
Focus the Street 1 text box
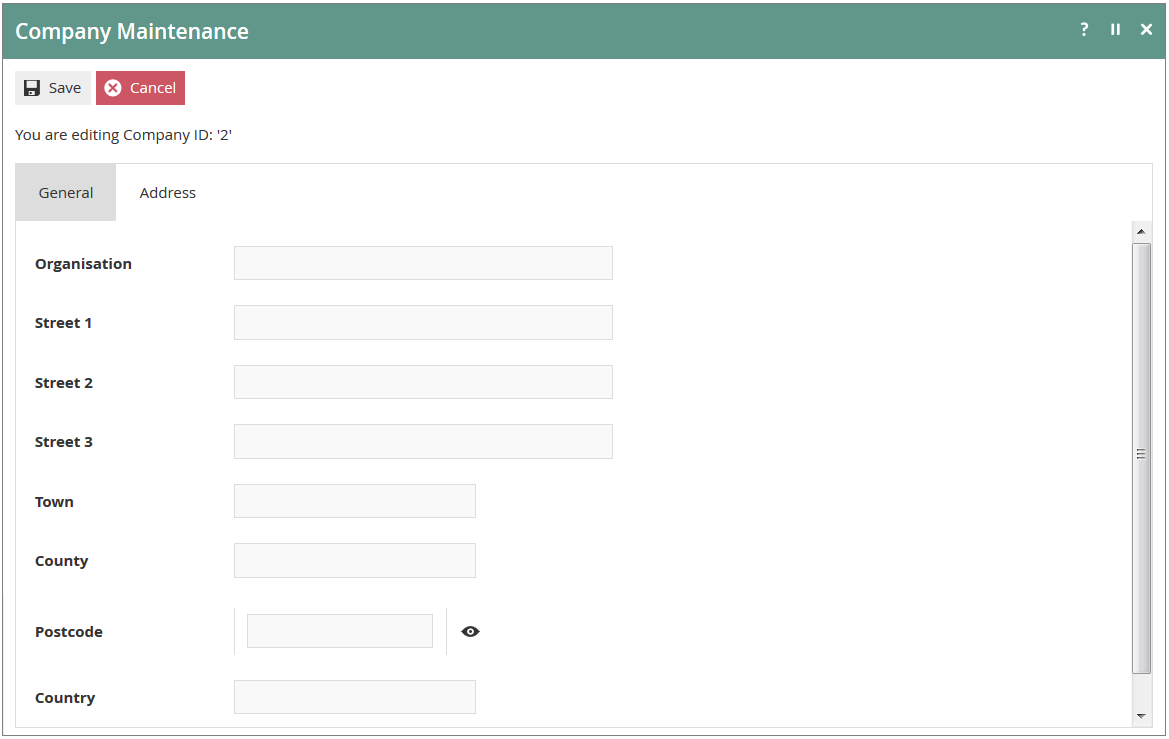(423, 322)
